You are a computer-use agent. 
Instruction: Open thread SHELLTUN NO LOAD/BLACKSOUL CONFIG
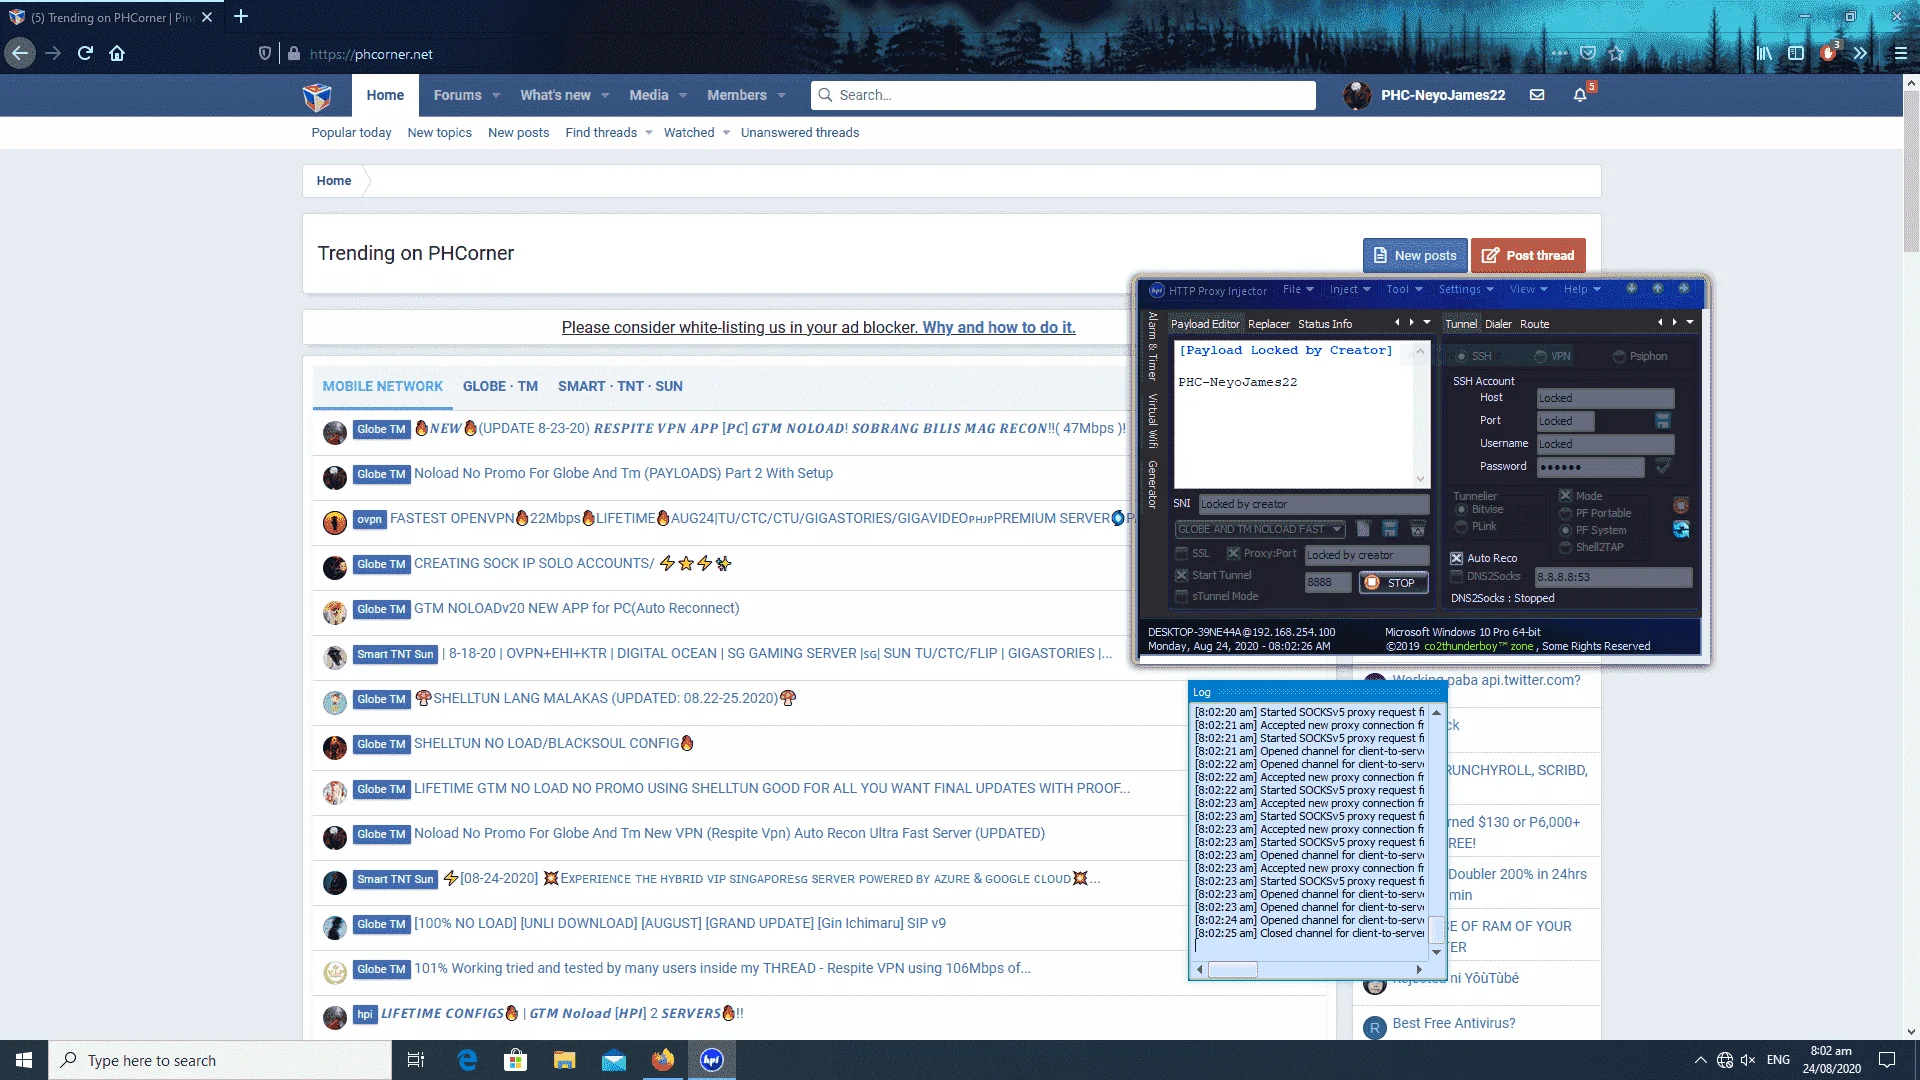coord(554,743)
